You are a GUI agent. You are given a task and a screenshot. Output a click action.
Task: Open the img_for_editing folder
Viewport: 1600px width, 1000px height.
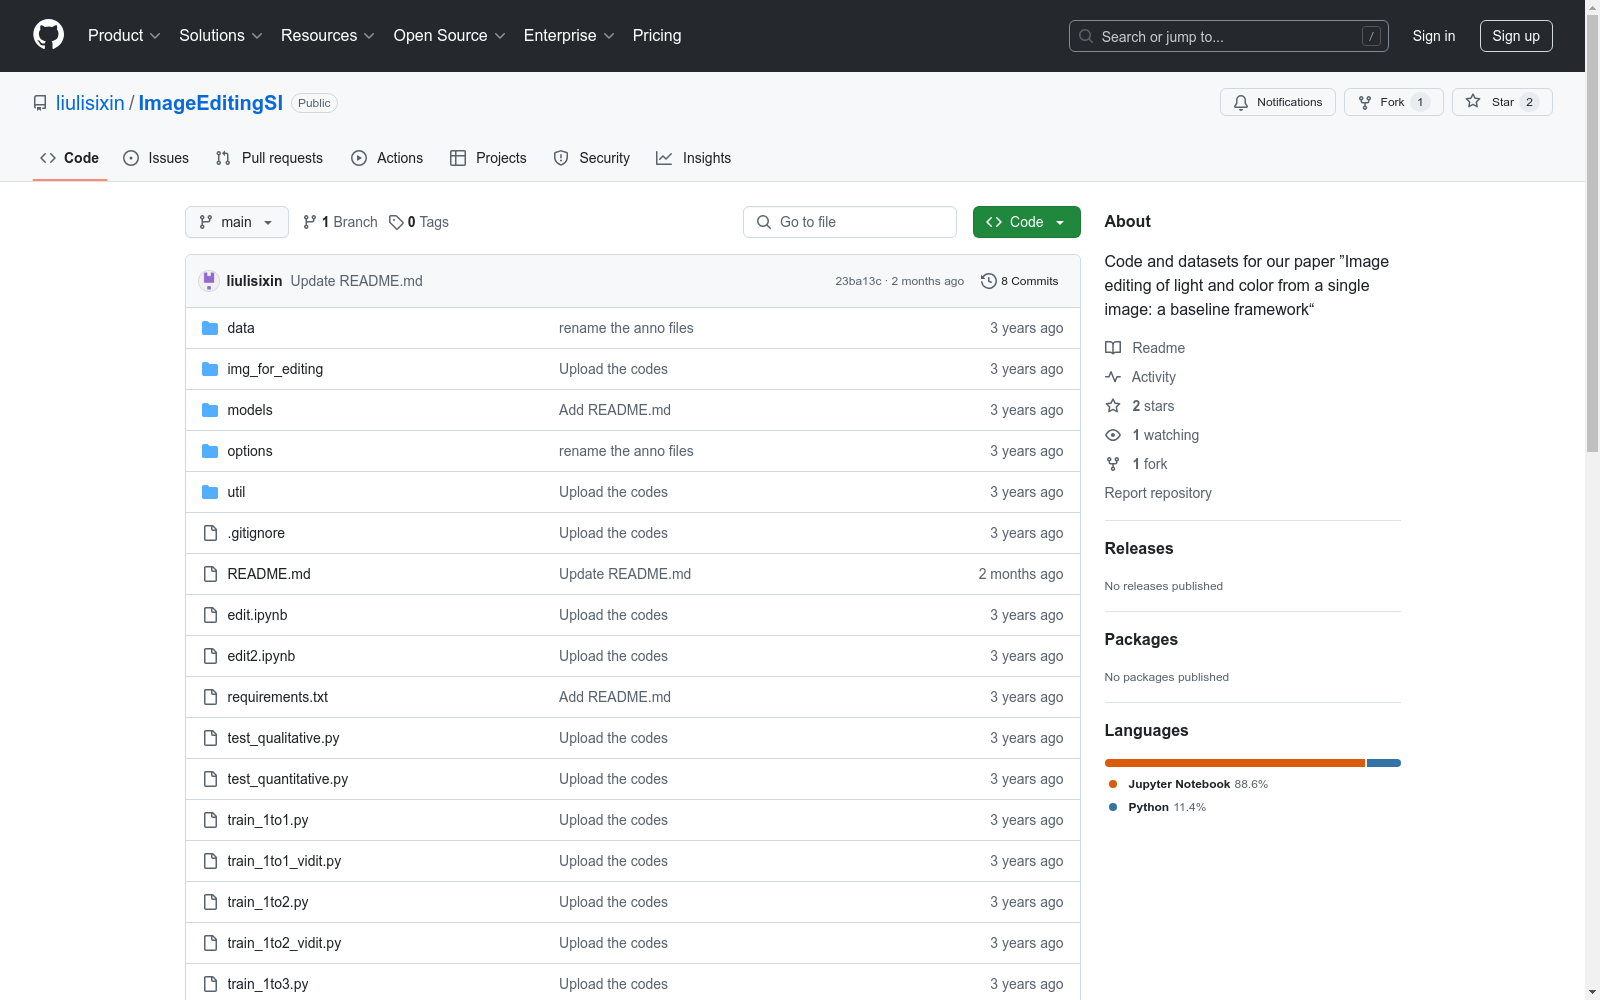point(275,369)
